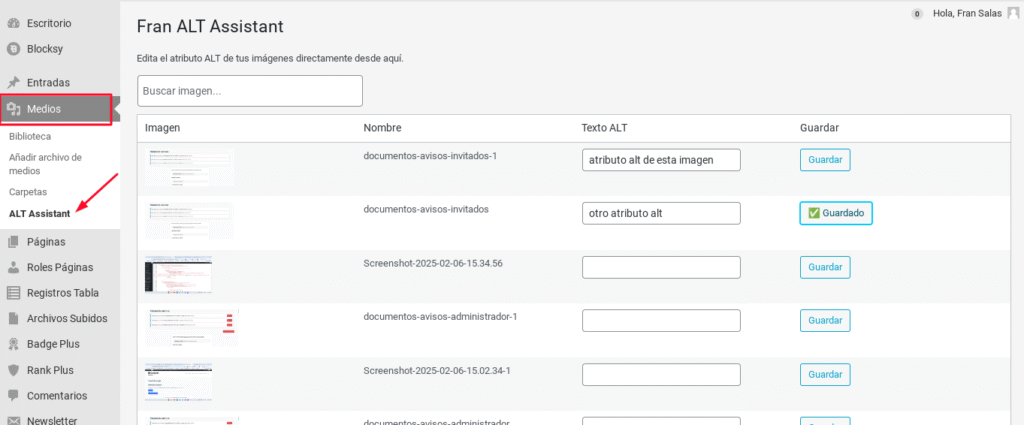
Task: Open the ALT Assistant submenu link
Action: 40,213
